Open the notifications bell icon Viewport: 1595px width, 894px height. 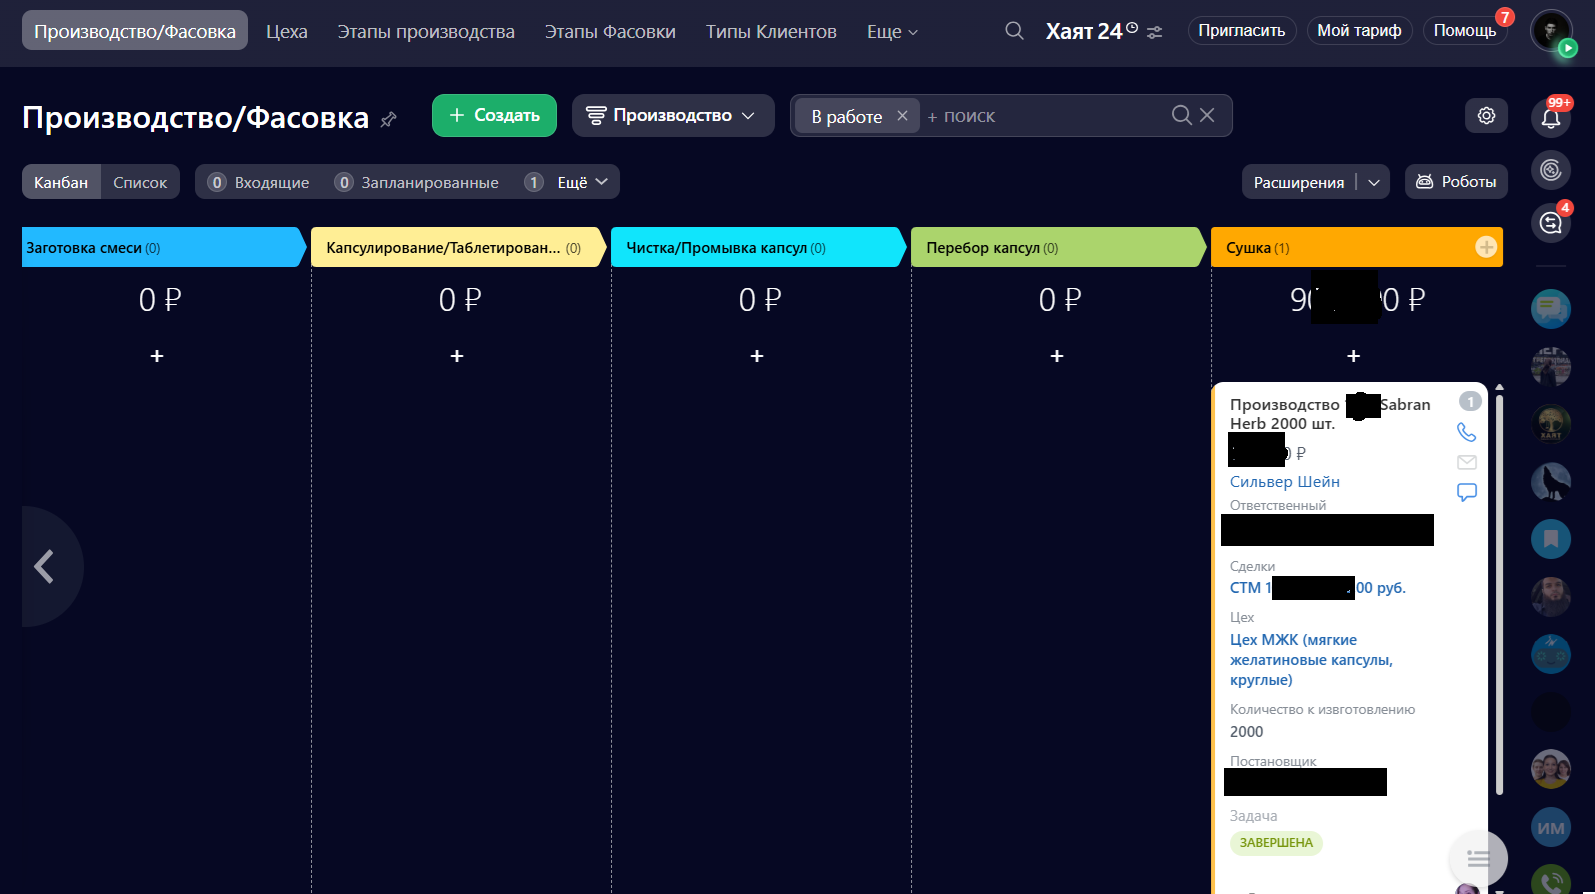click(1550, 118)
